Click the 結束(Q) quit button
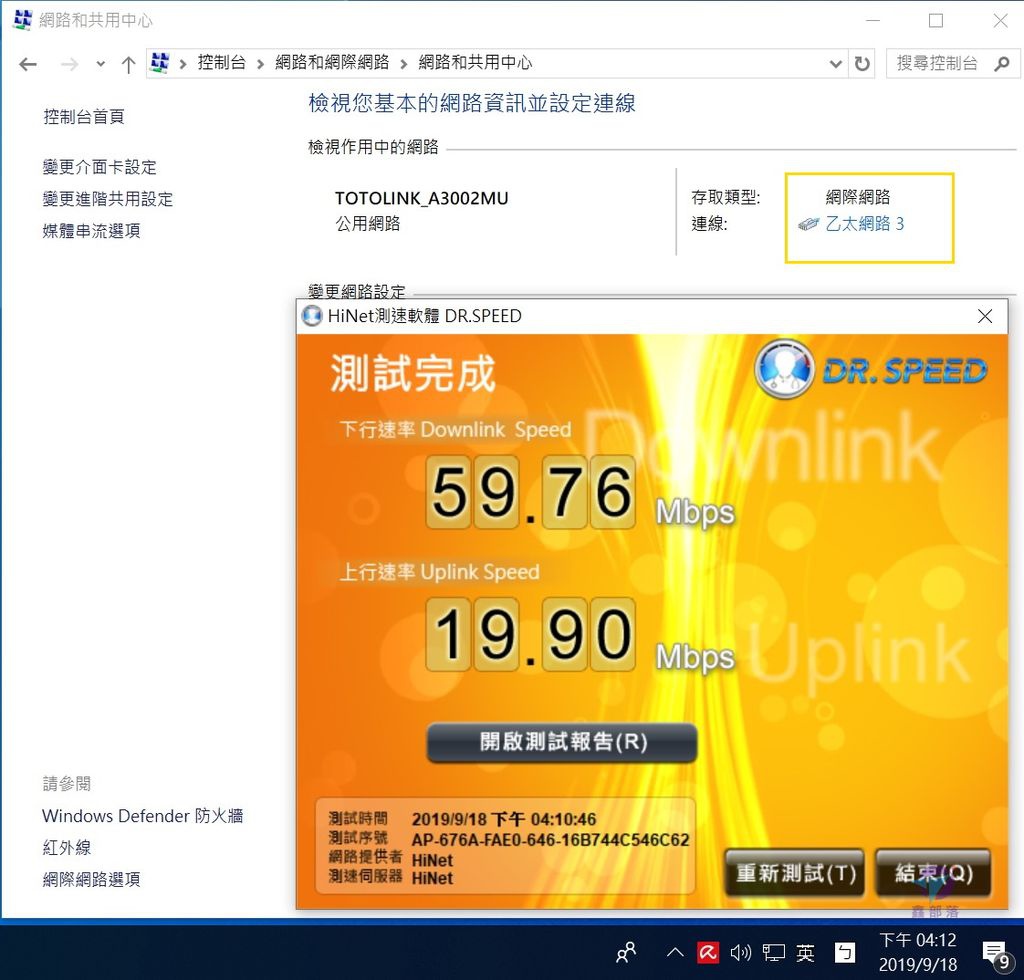Screen dimensions: 1024x980 [934, 872]
